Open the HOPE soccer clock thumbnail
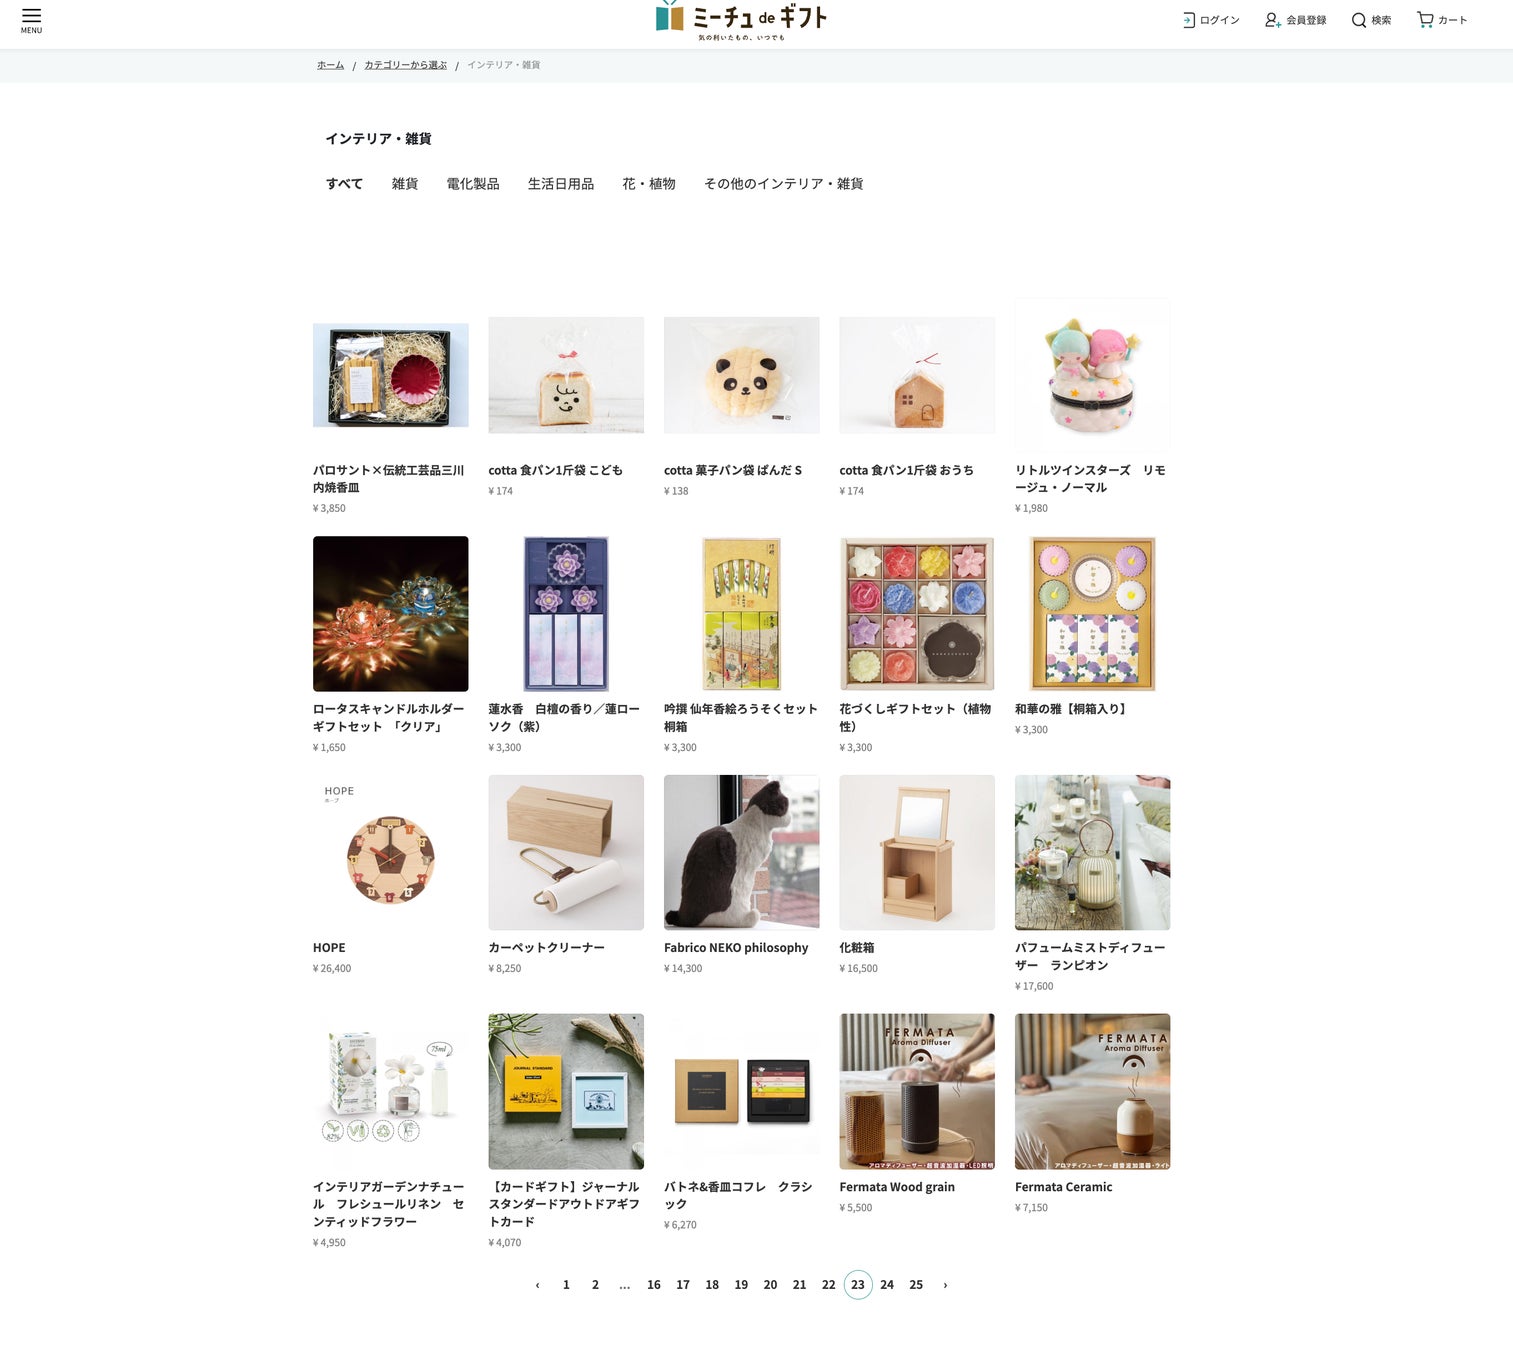This screenshot has width=1513, height=1350. pyautogui.click(x=391, y=853)
